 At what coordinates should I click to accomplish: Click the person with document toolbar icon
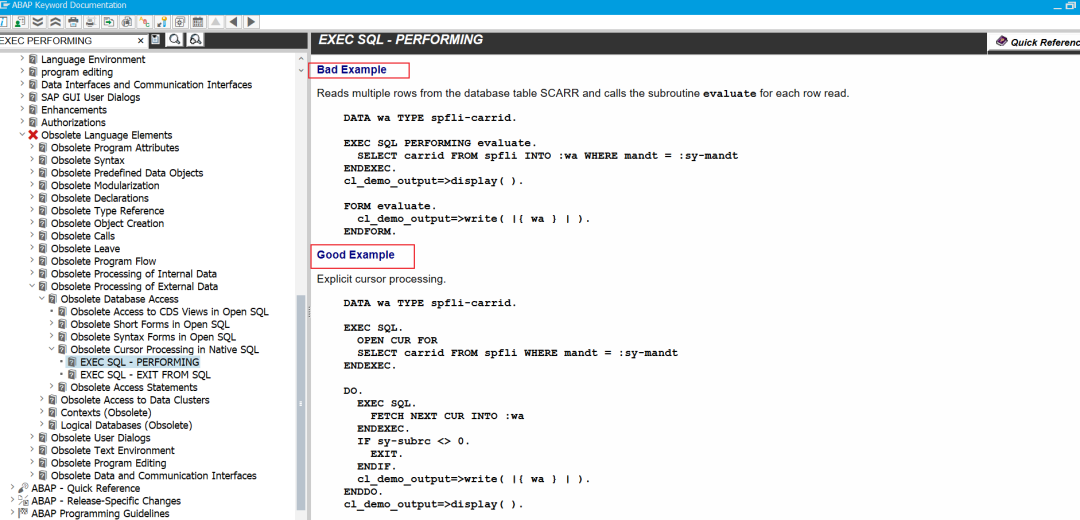[x=19, y=22]
